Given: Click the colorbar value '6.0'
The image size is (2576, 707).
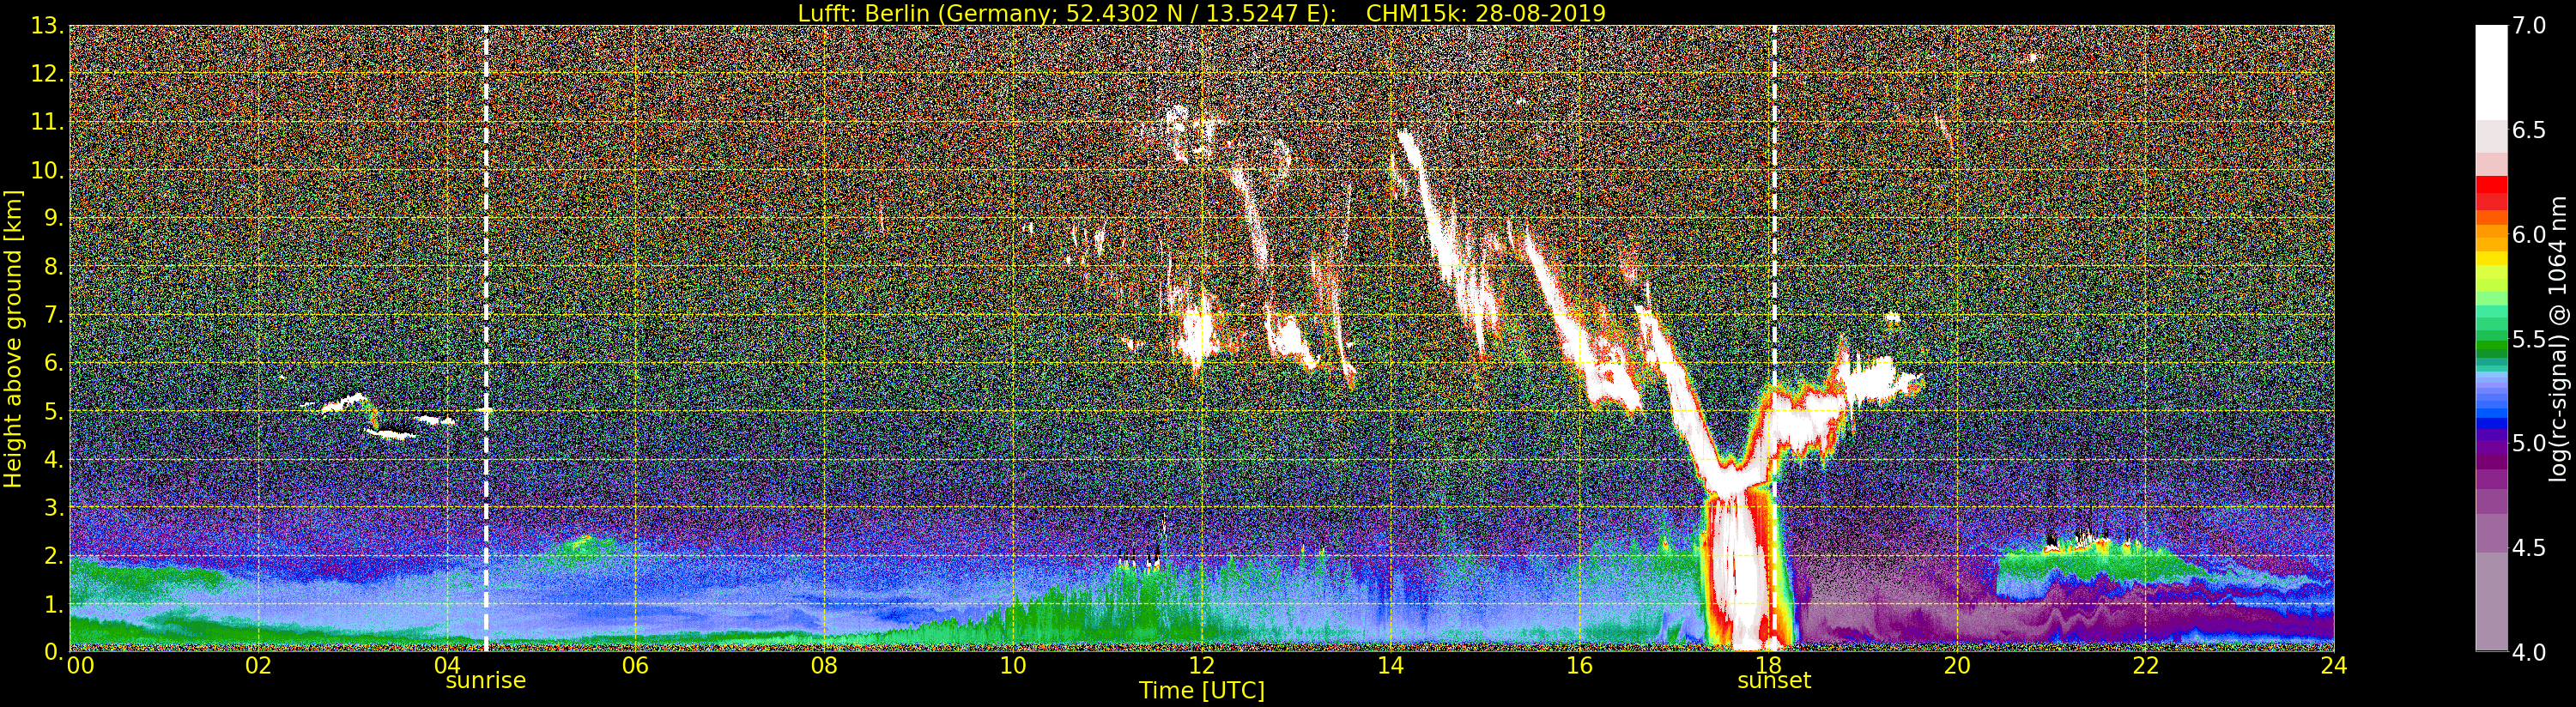Looking at the screenshot, I should coord(2529,235).
